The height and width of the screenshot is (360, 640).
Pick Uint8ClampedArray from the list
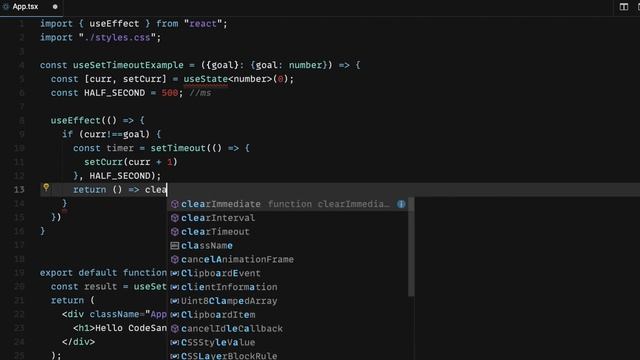pos(288,301)
